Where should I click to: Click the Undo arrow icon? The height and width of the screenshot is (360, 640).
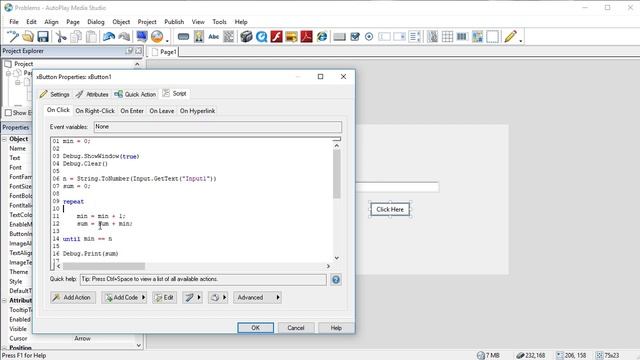109,37
